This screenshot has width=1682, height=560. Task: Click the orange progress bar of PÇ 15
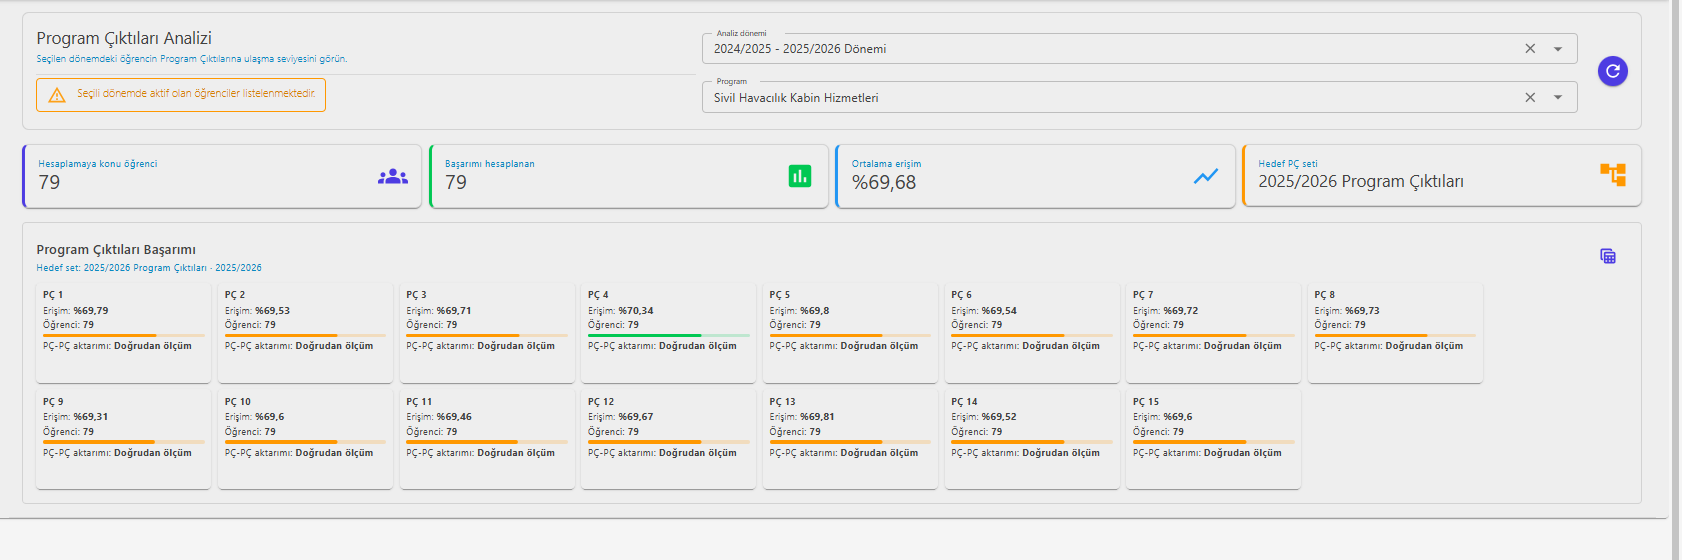1213,442
